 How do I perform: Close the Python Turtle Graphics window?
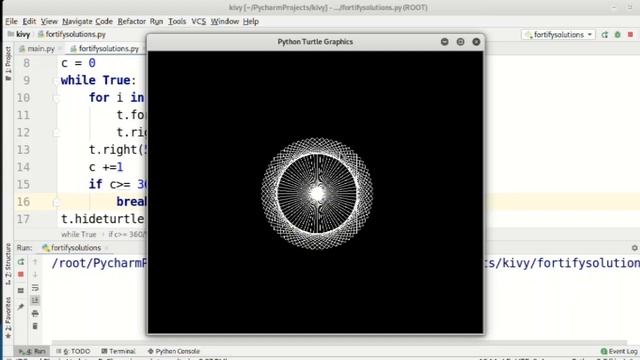pyautogui.click(x=476, y=42)
